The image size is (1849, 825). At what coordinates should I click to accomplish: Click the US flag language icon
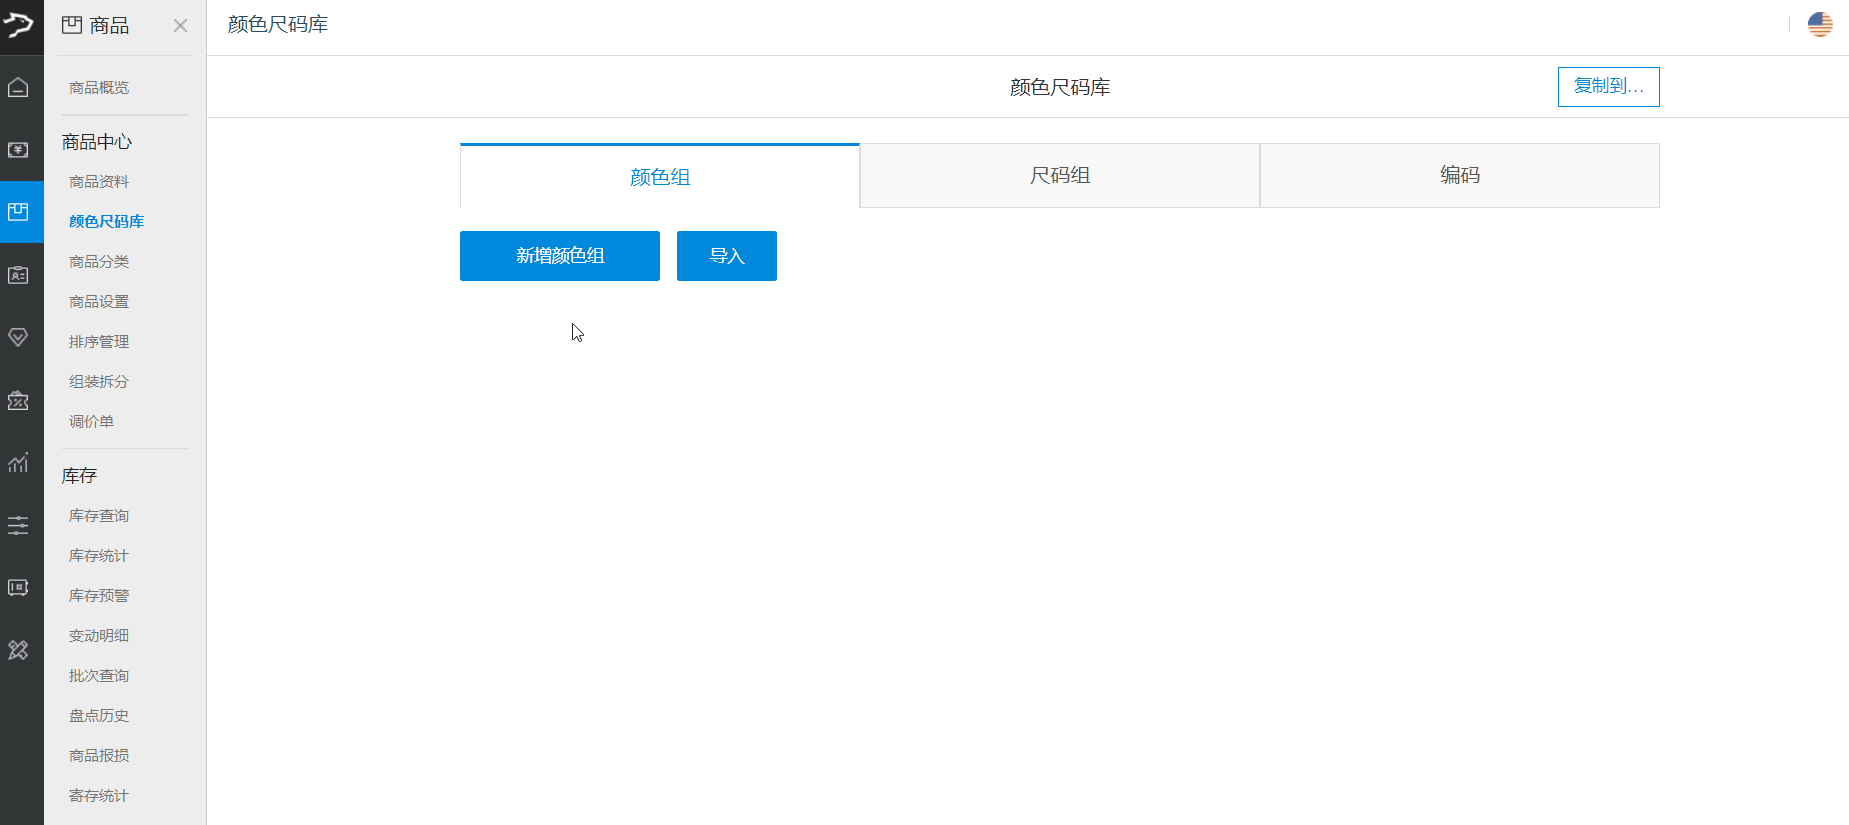[x=1820, y=24]
